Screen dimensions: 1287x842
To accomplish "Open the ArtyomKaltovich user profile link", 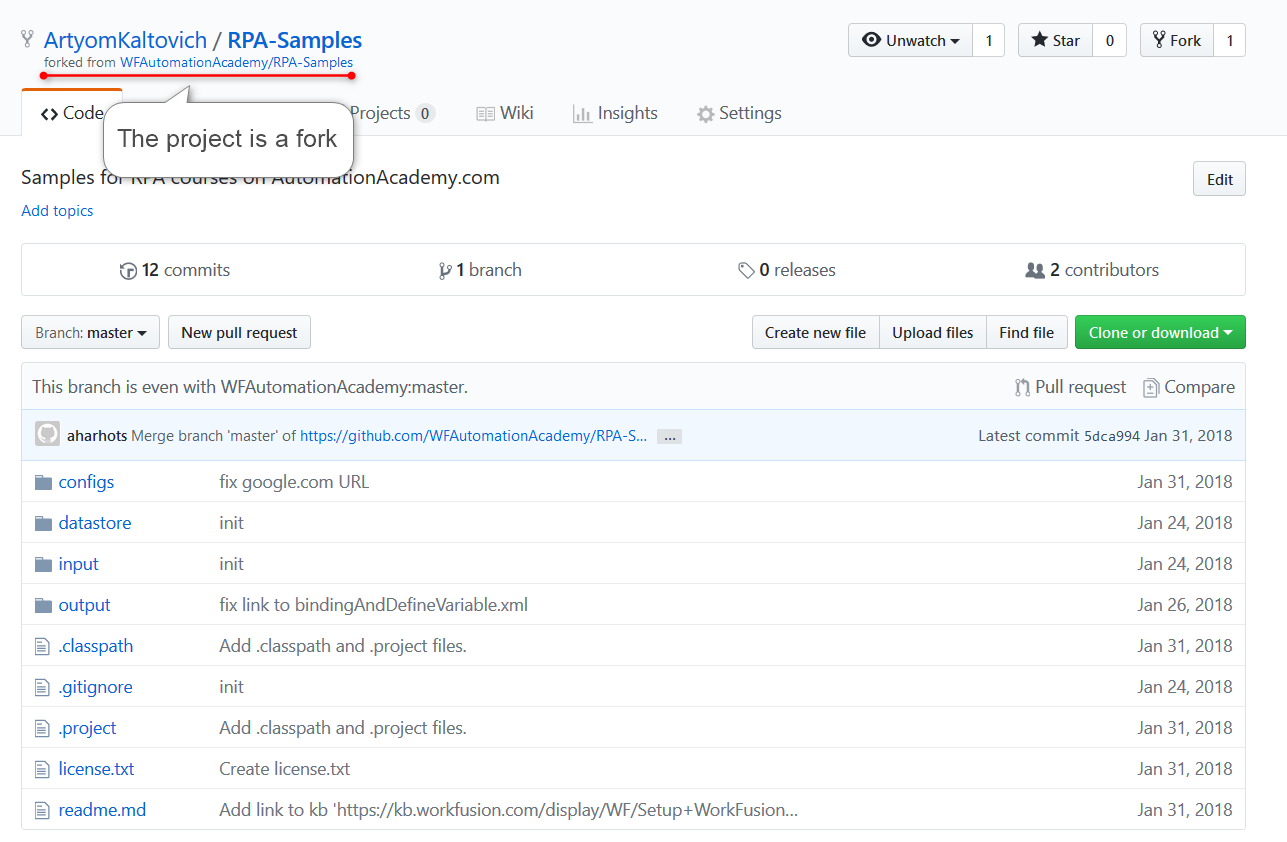I will pyautogui.click(x=126, y=41).
